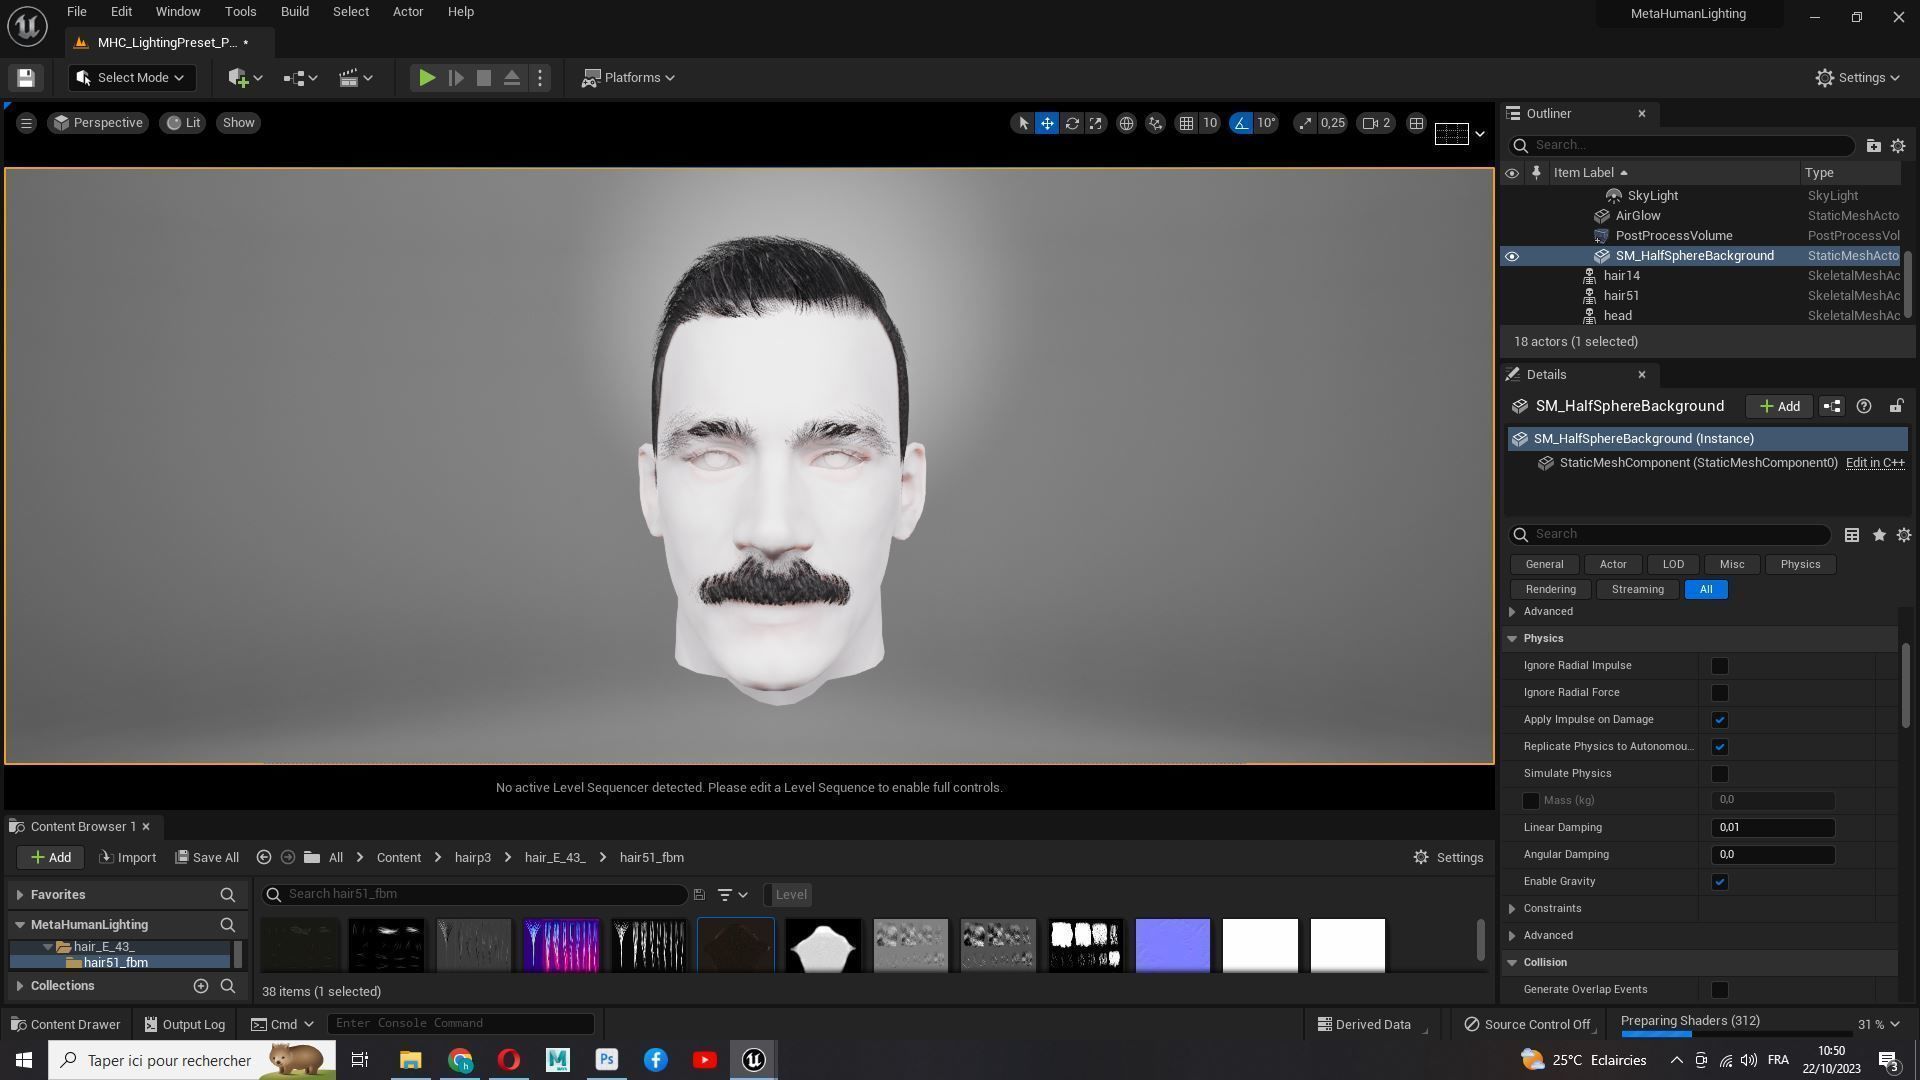Viewport: 1920px width, 1080px height.
Task: Switch to the MHC_LightingPreset_P tab
Action: coord(168,43)
